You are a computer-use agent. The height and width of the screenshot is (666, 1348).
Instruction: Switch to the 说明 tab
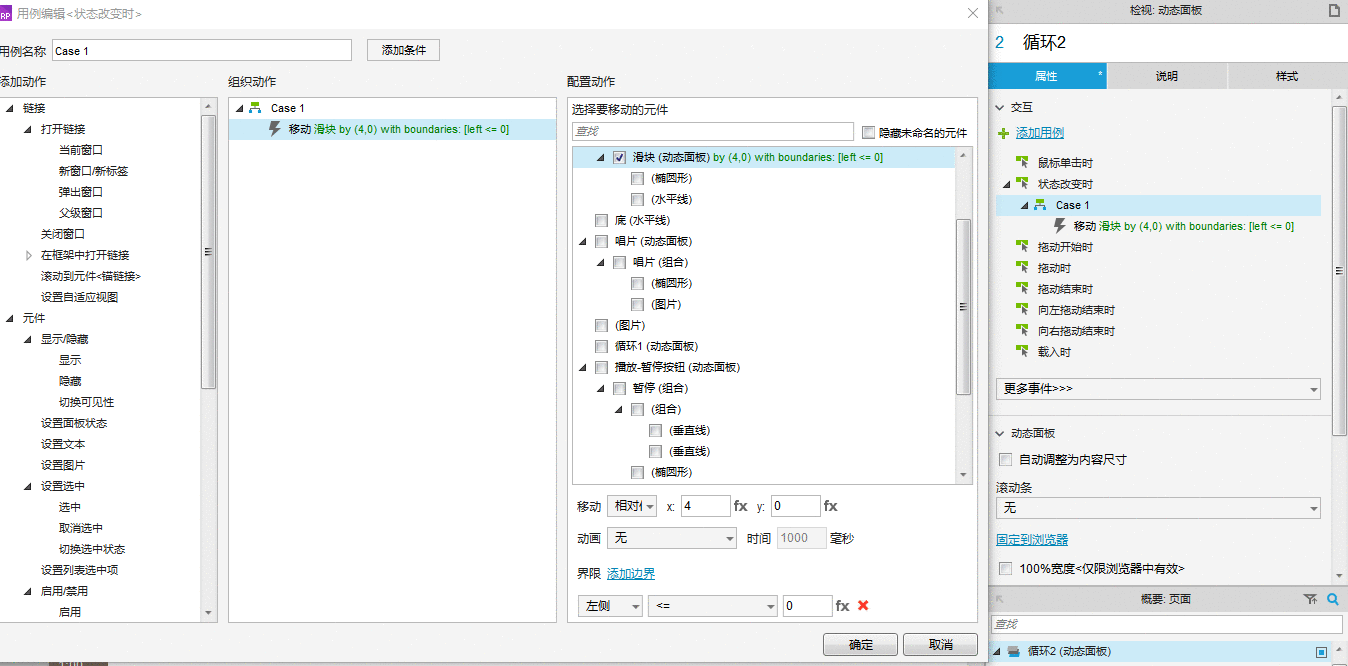[1167, 76]
